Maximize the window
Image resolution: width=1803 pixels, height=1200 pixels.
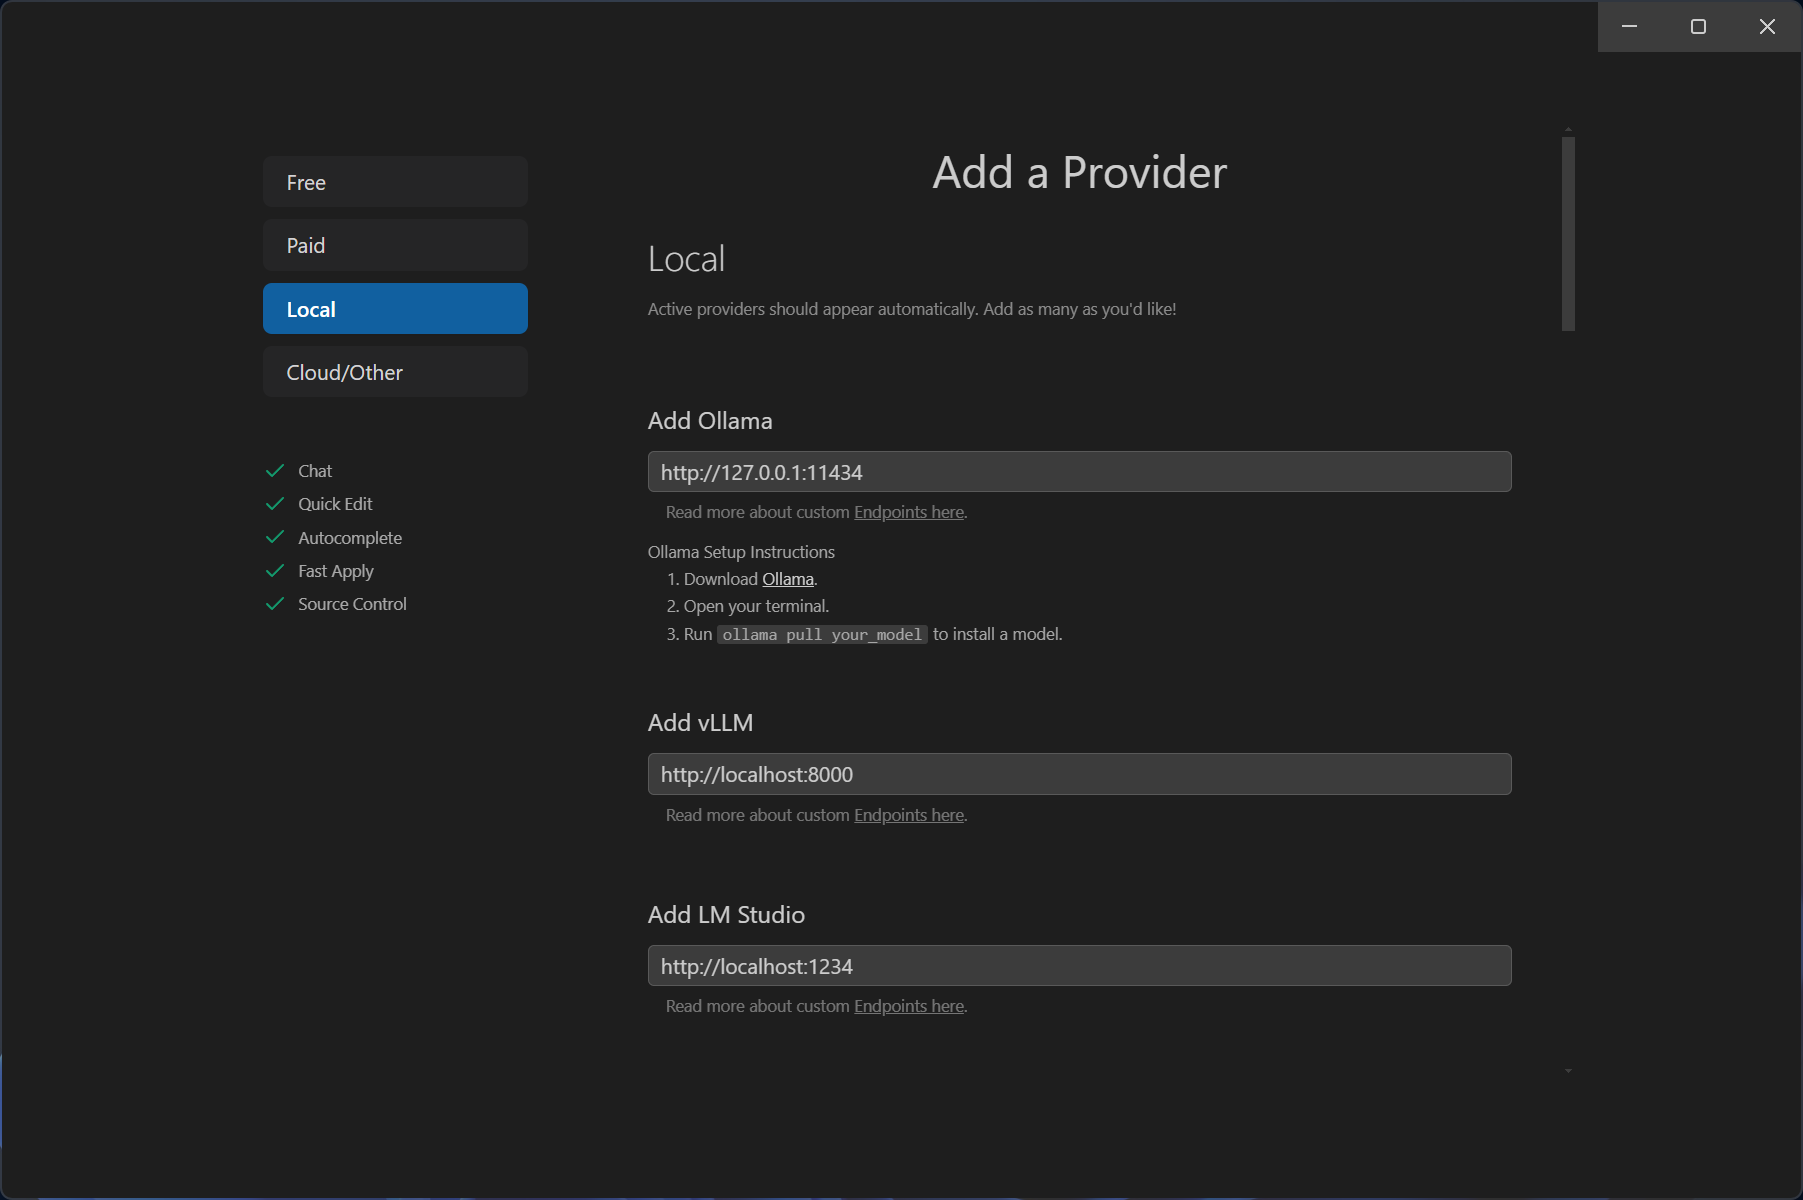(1698, 27)
